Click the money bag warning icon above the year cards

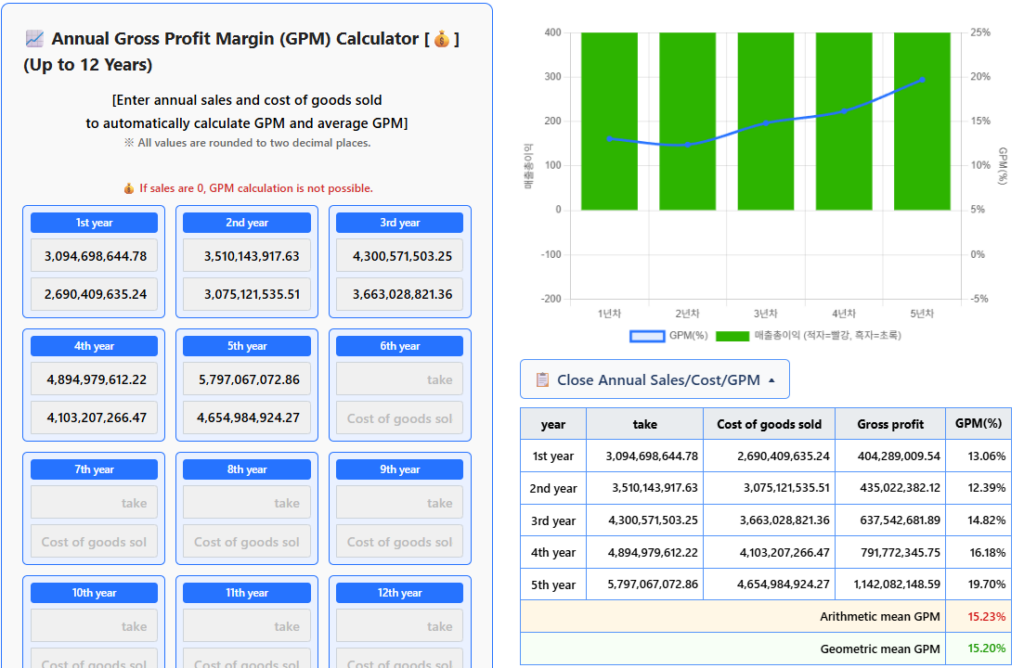[x=128, y=188]
